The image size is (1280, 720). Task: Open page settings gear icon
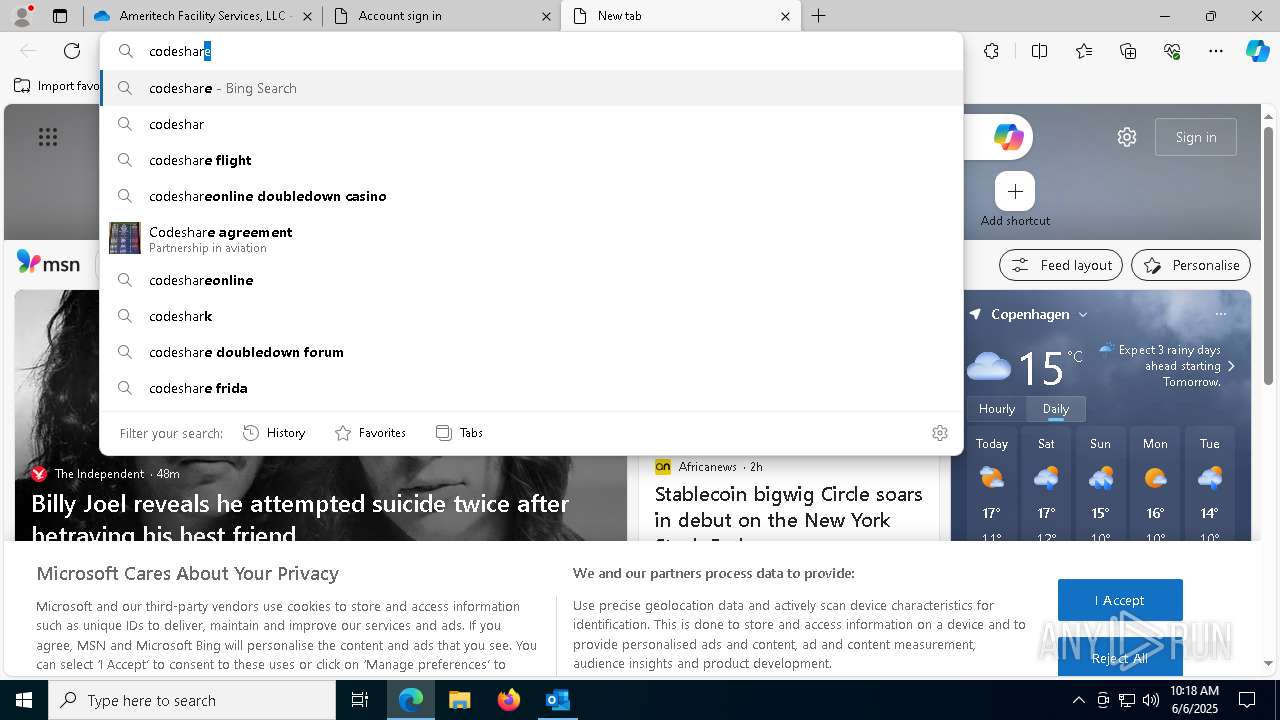(x=1127, y=137)
